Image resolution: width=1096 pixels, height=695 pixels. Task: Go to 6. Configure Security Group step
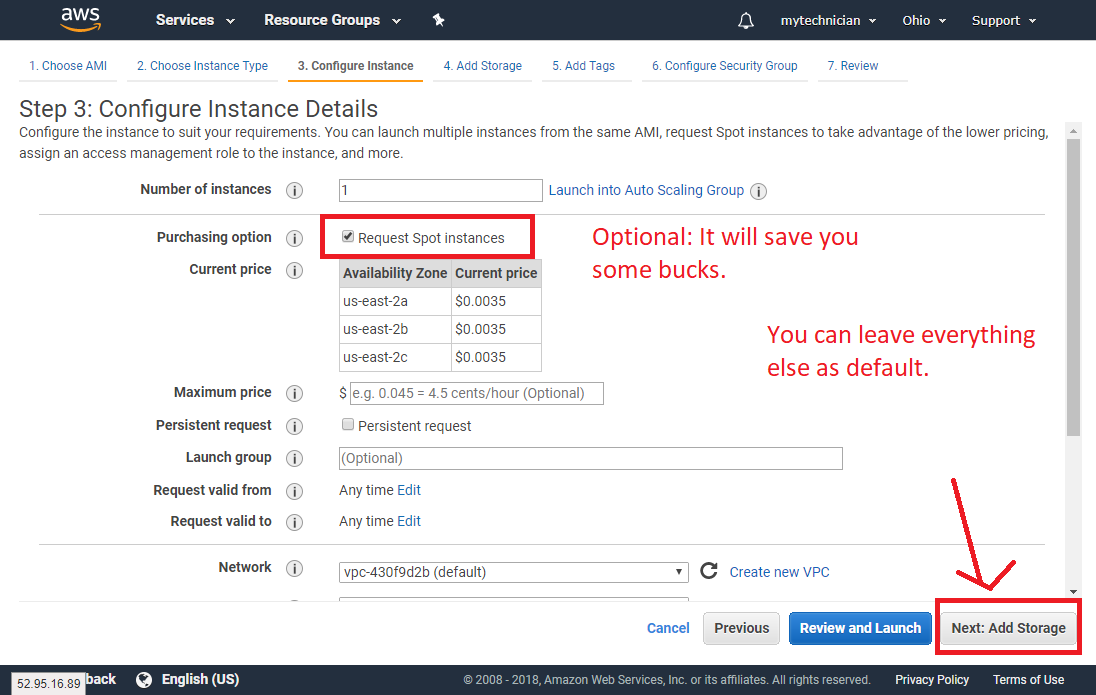[x=725, y=66]
